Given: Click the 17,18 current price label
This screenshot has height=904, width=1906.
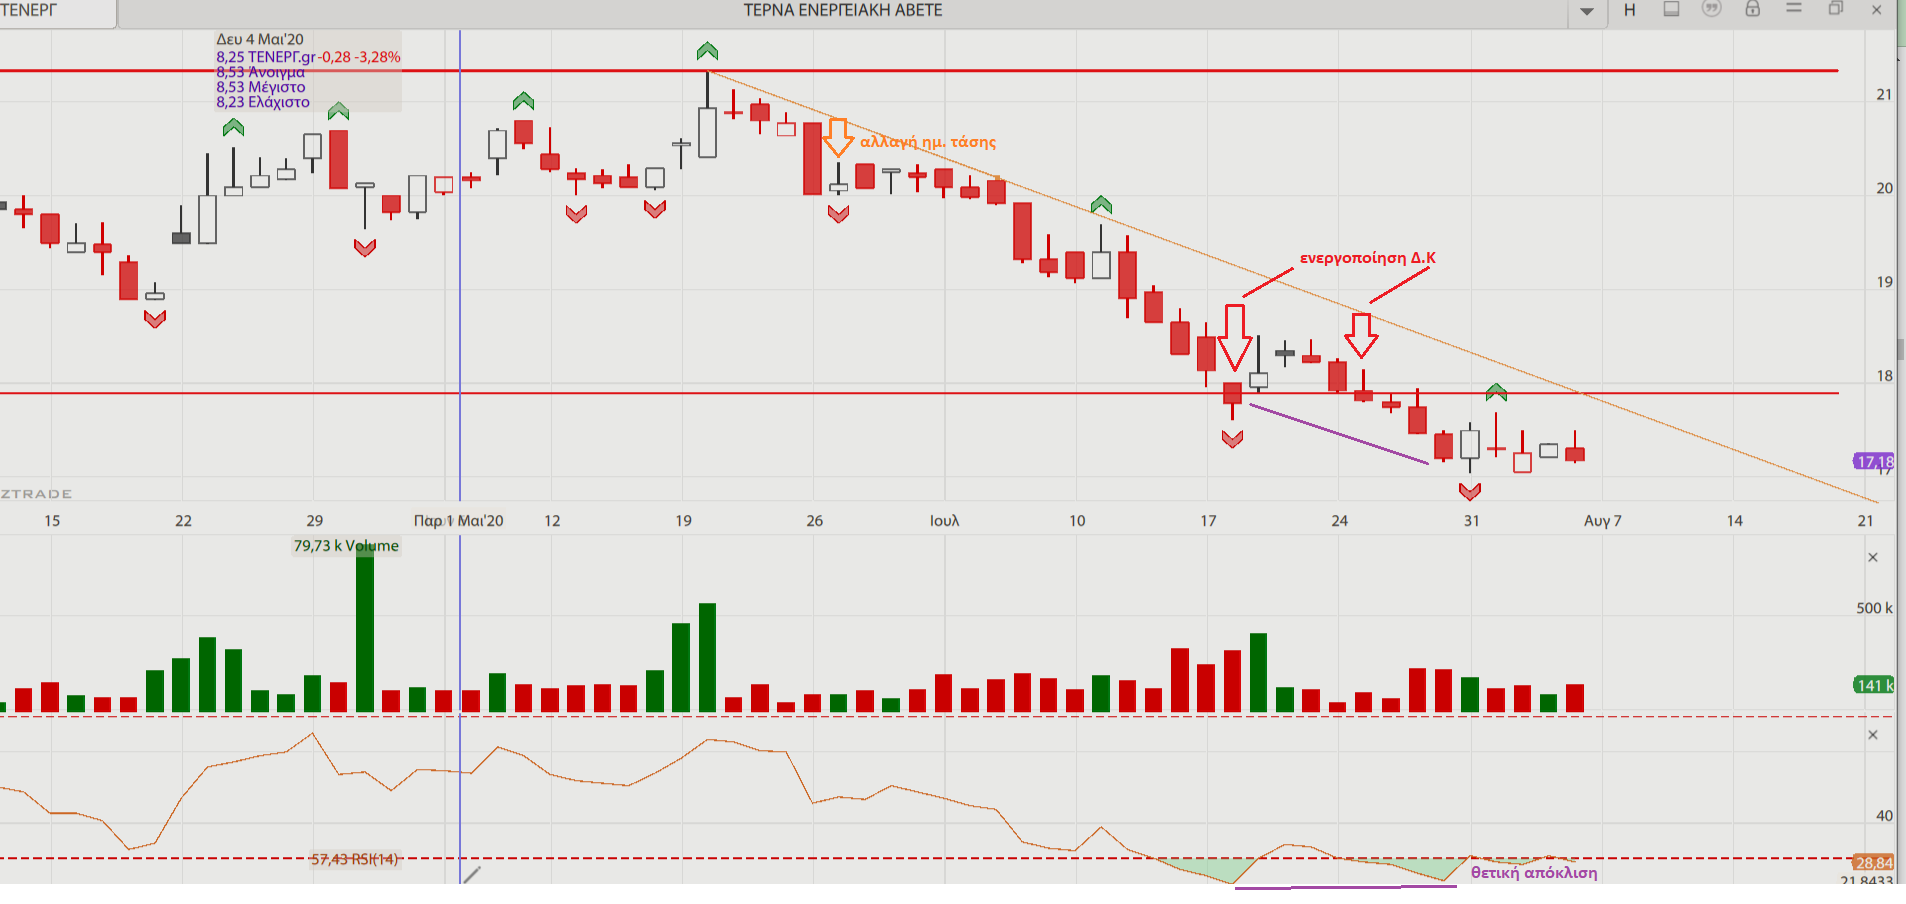Looking at the screenshot, I should click(1874, 461).
